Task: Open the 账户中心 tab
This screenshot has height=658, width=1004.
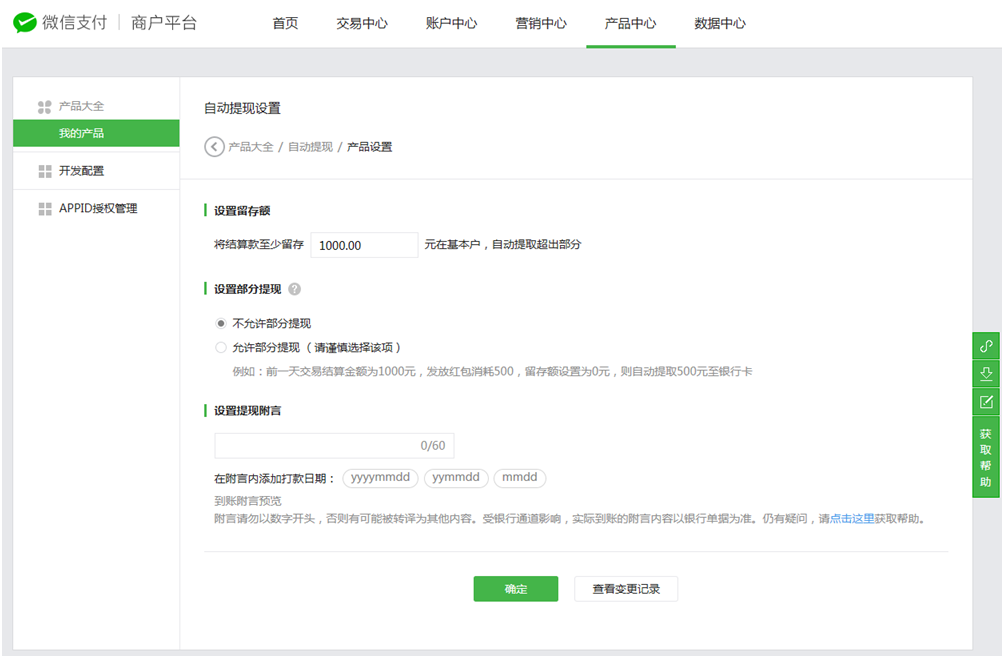Action: (451, 23)
